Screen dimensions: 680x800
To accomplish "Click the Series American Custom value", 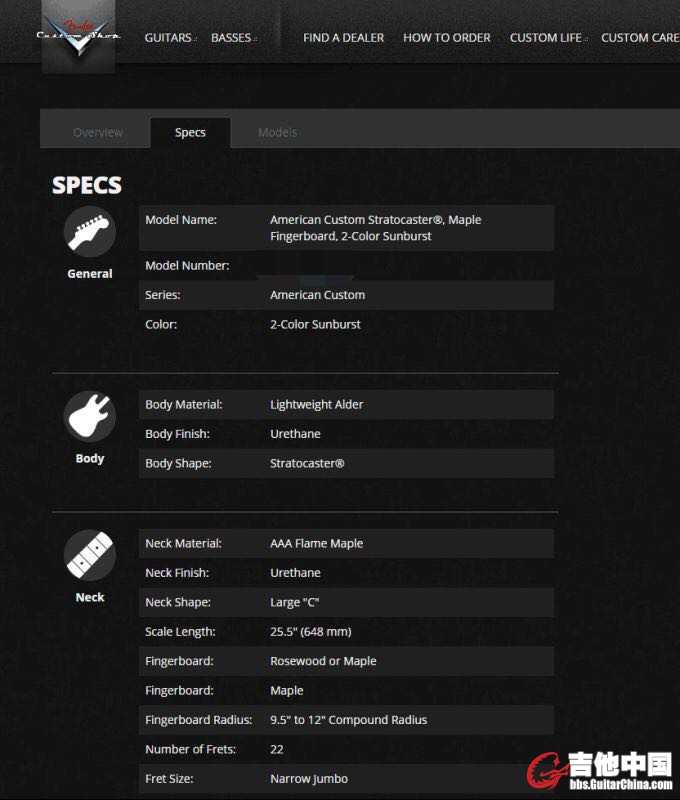I will [317, 295].
